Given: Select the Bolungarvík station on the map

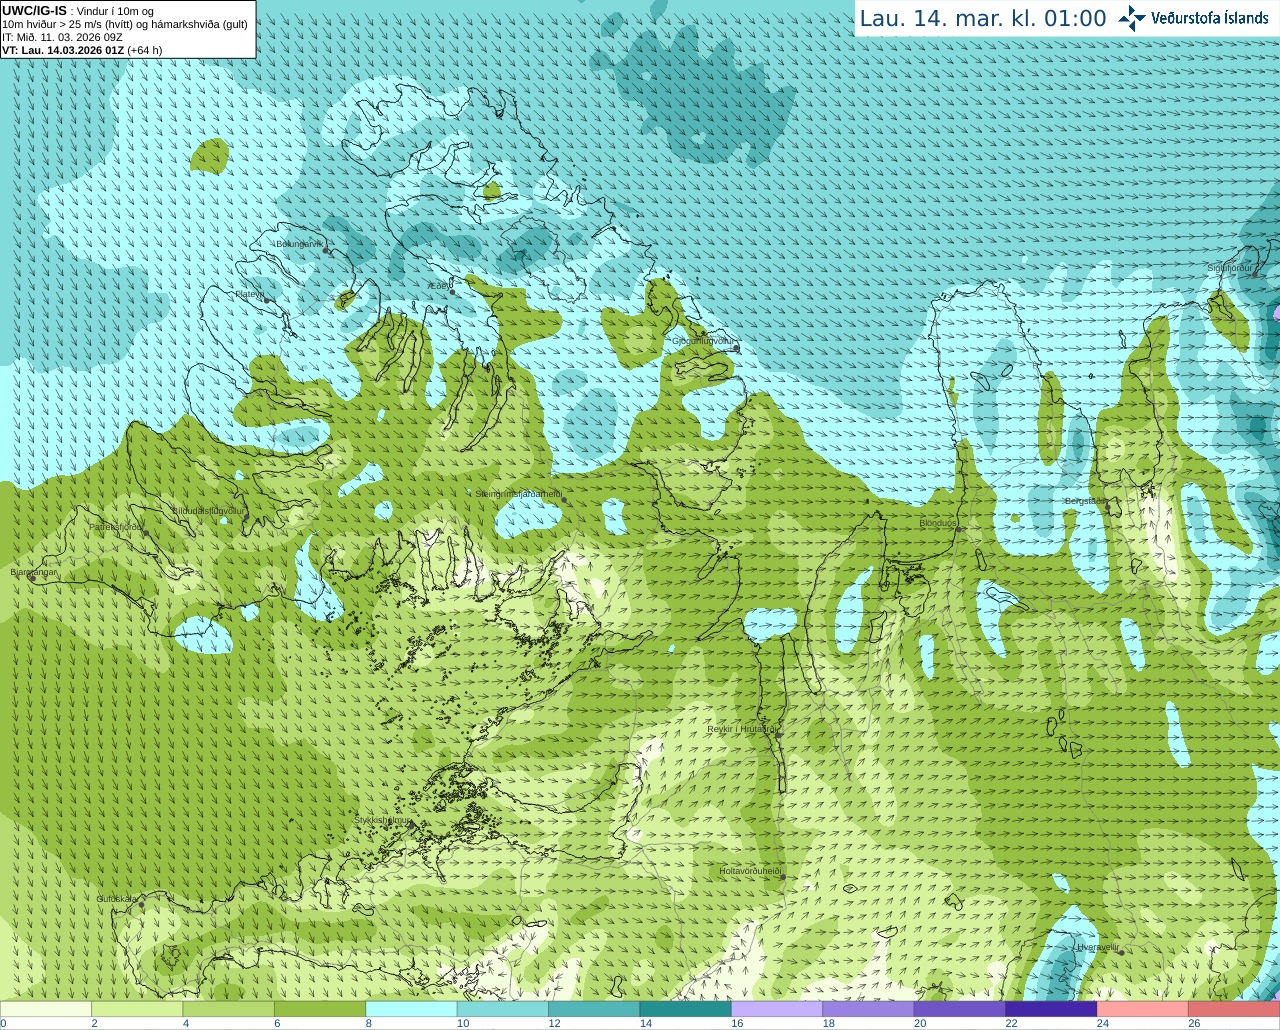Looking at the screenshot, I should coord(300,243).
